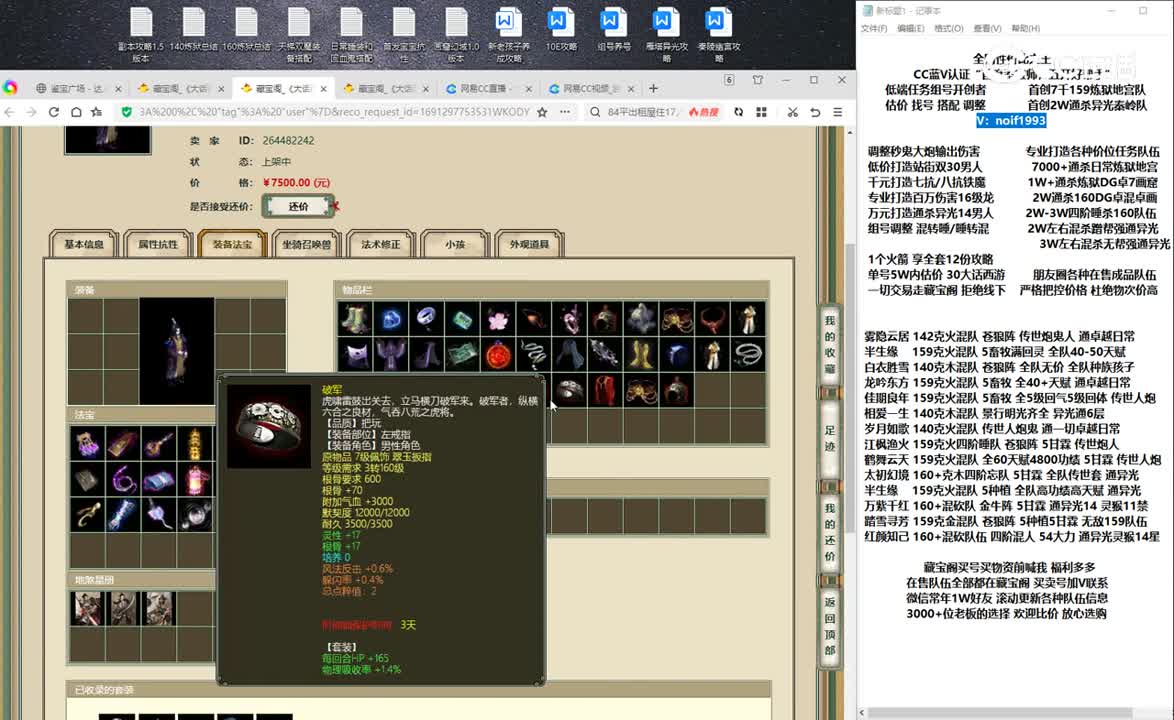Switch to the 属性抗性 tab
The height and width of the screenshot is (720, 1174).
pos(158,245)
